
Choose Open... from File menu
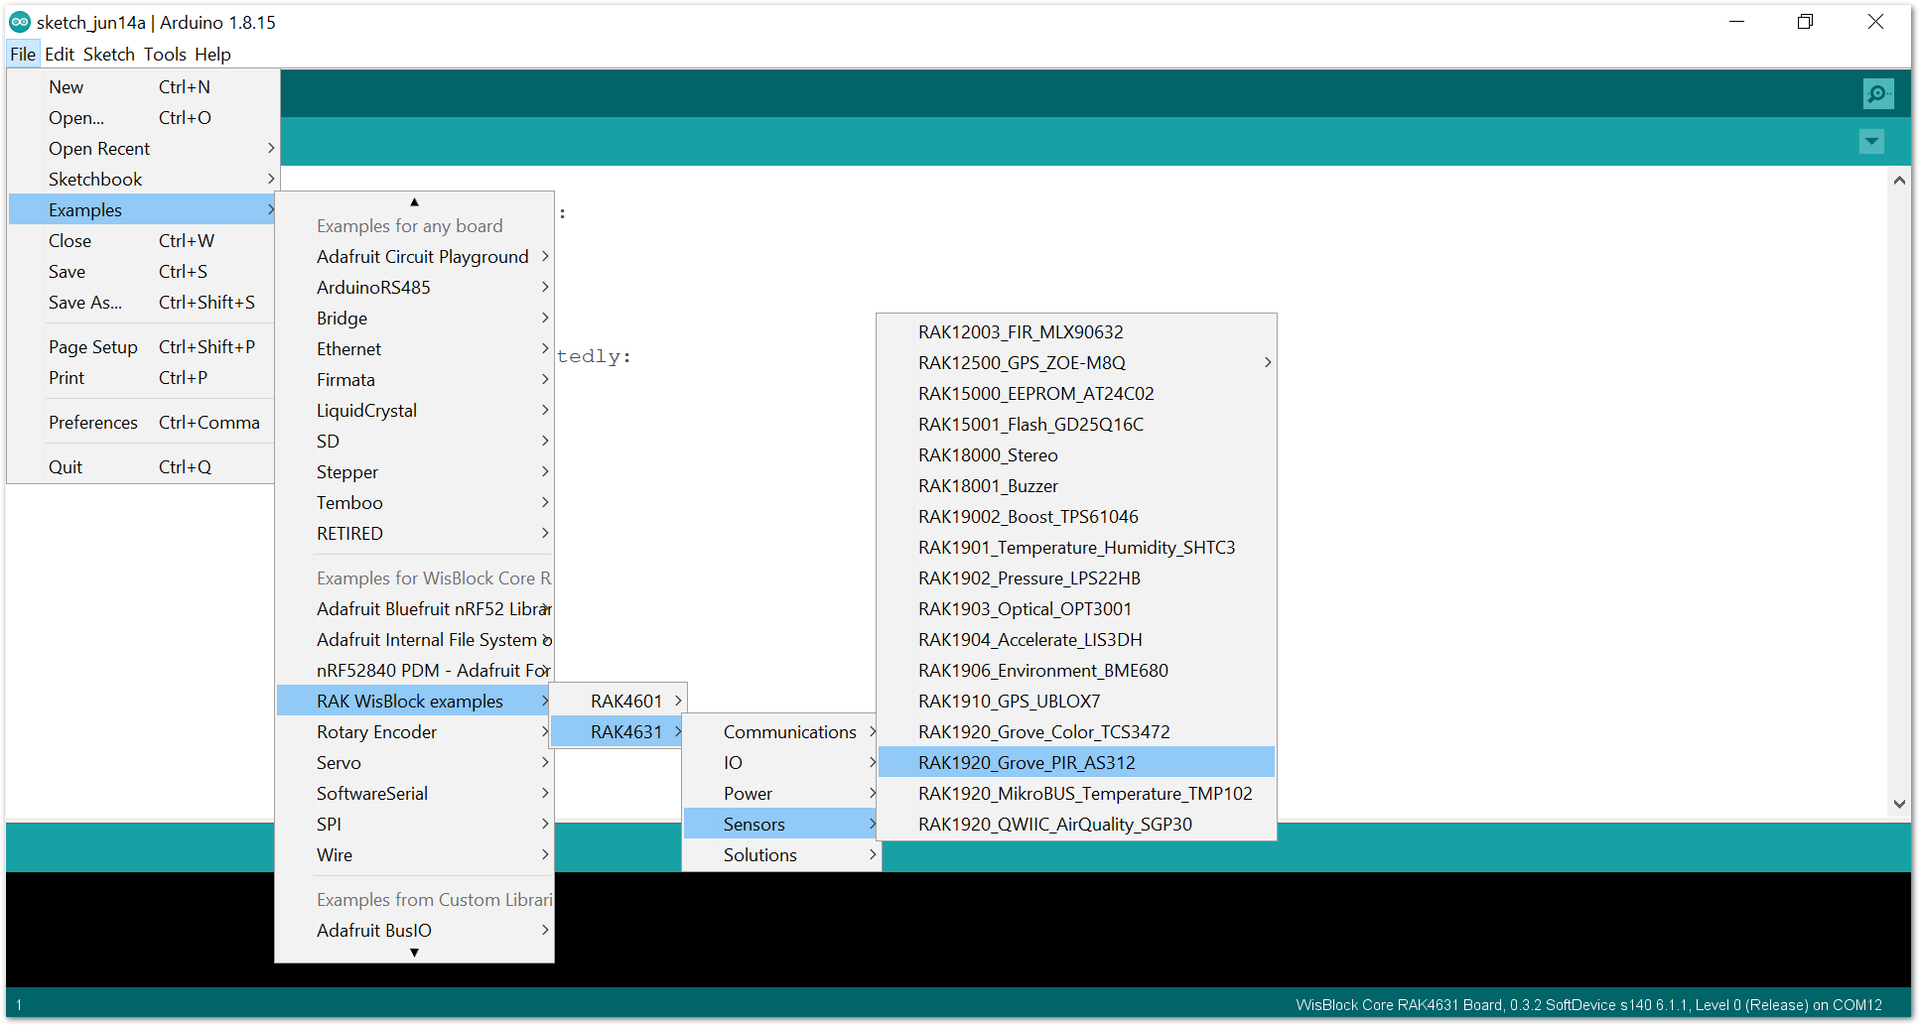[x=142, y=118]
